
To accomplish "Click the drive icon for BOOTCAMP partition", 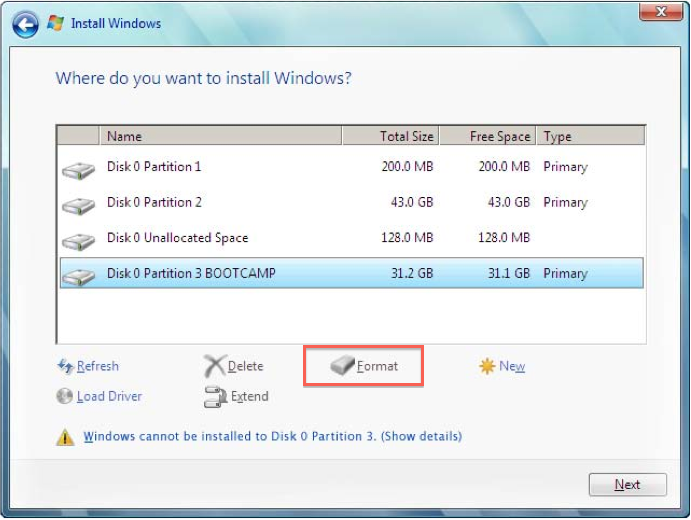I will (78, 277).
